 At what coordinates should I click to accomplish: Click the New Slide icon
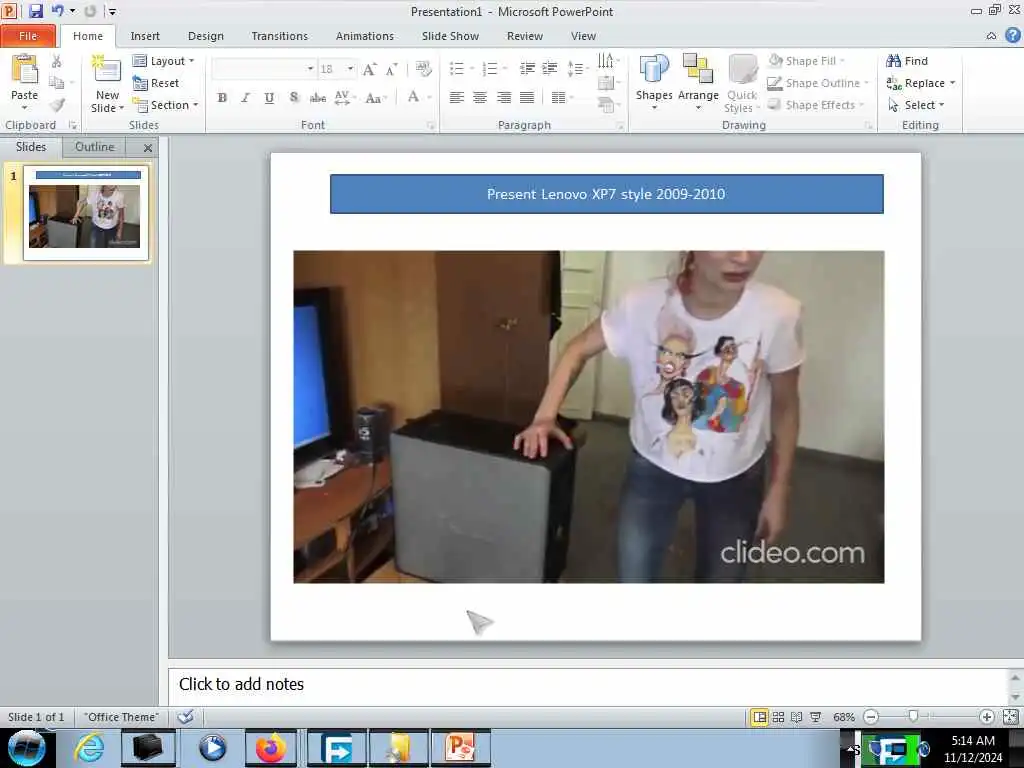(106, 71)
